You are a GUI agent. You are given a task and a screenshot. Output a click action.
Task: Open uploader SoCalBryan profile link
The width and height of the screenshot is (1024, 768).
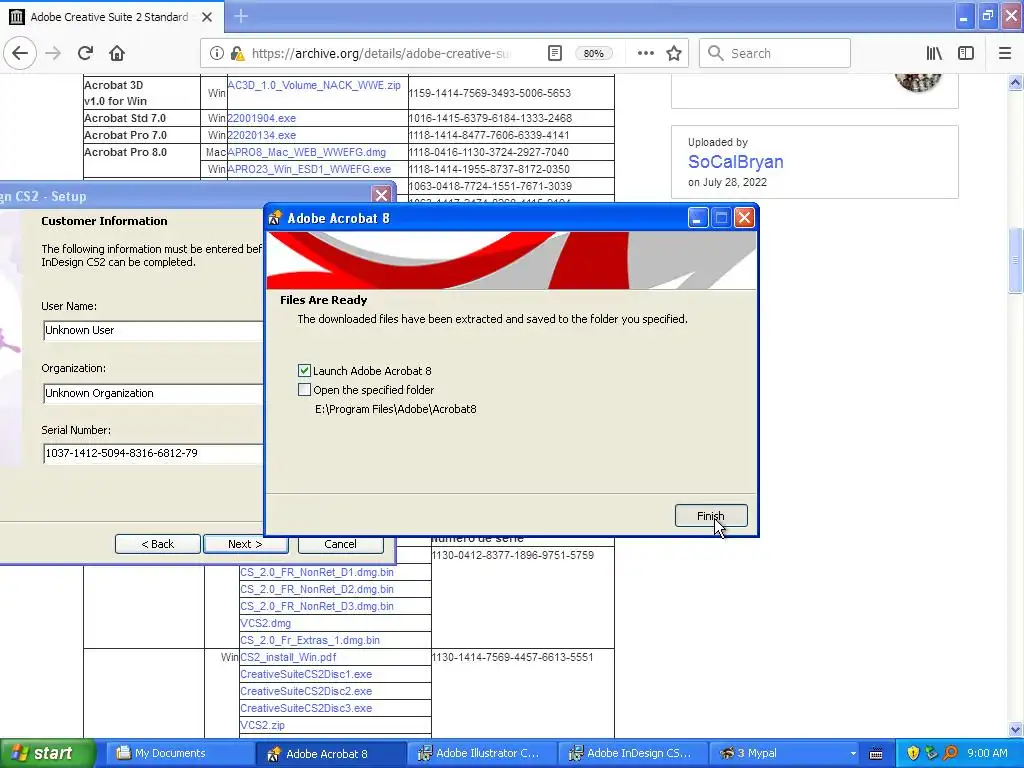735,162
